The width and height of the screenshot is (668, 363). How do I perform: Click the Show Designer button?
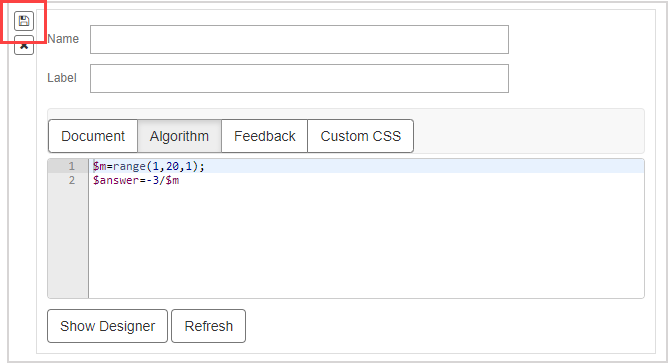tap(107, 326)
